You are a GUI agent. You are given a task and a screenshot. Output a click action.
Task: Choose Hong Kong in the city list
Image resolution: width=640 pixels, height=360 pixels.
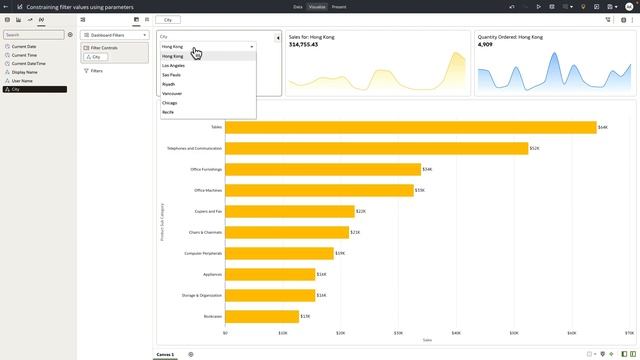[x=208, y=56]
